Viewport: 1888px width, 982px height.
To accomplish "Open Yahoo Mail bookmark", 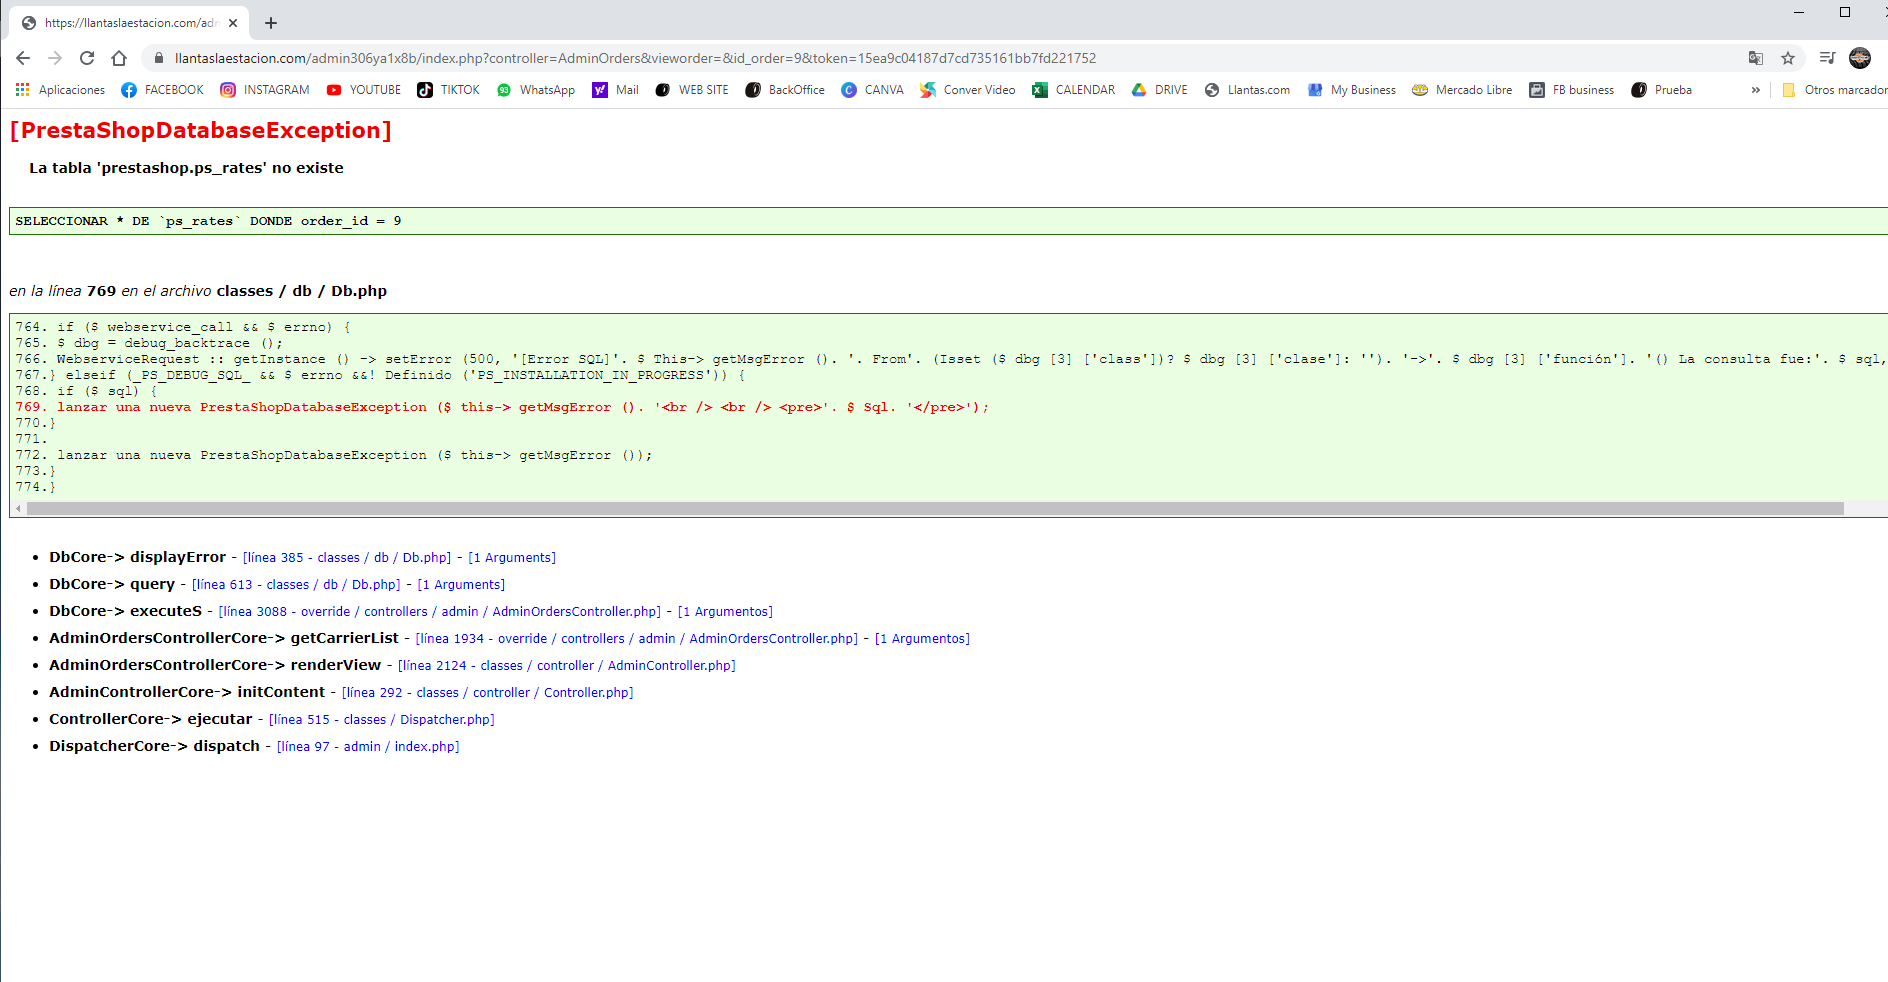I will tap(616, 90).
